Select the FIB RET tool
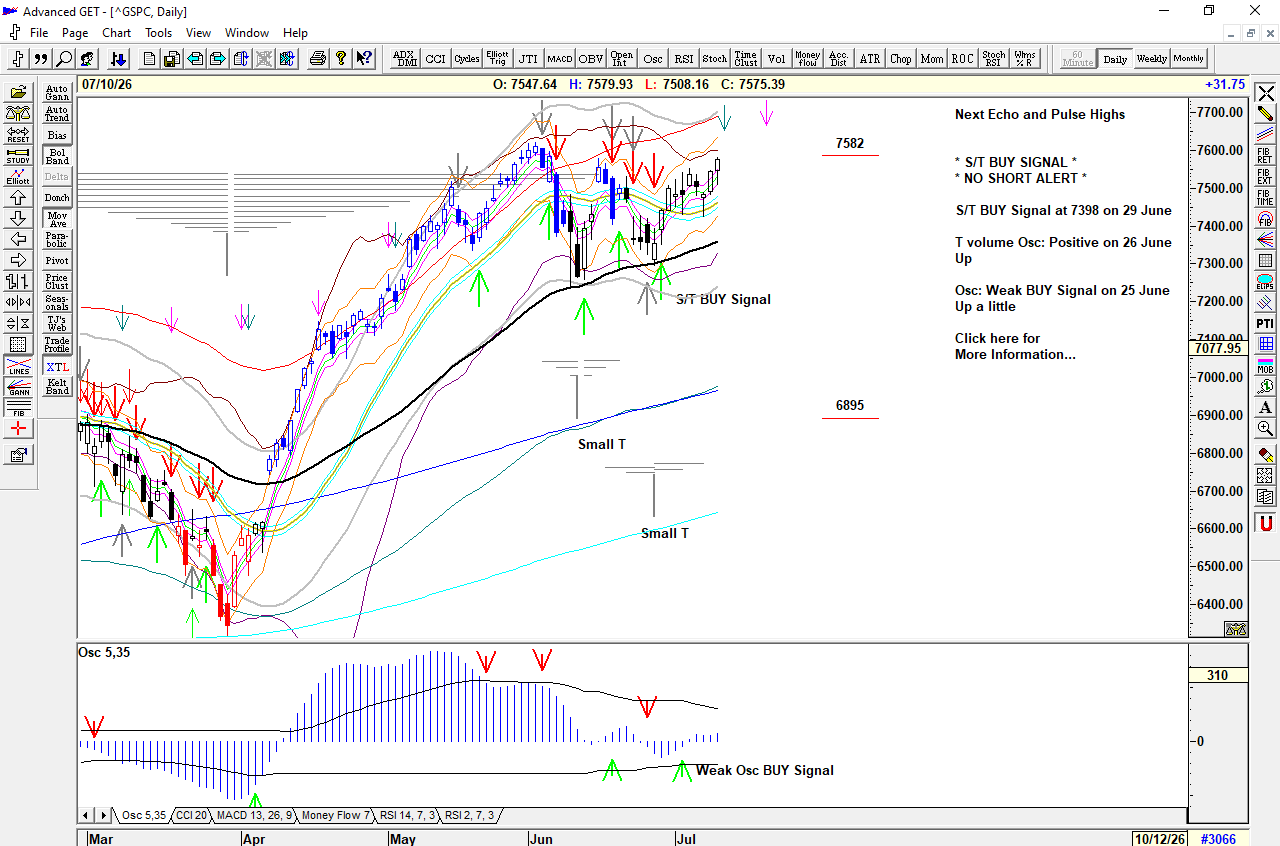This screenshot has width=1280, height=846. click(x=1265, y=155)
